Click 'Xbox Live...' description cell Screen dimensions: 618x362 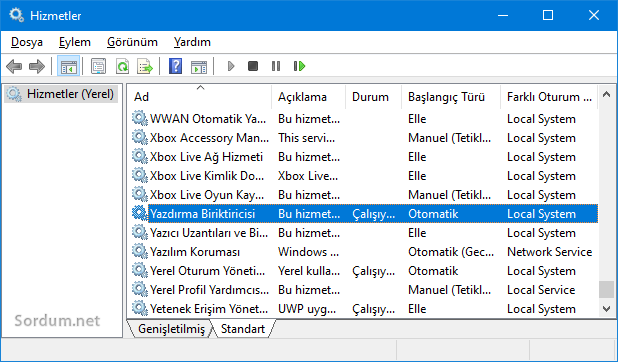(x=308, y=175)
